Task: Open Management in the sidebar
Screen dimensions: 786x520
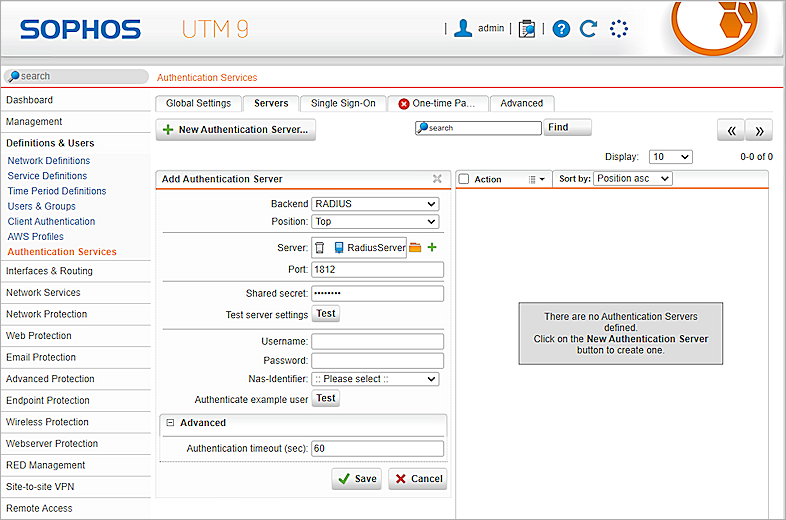Action: [x=34, y=121]
